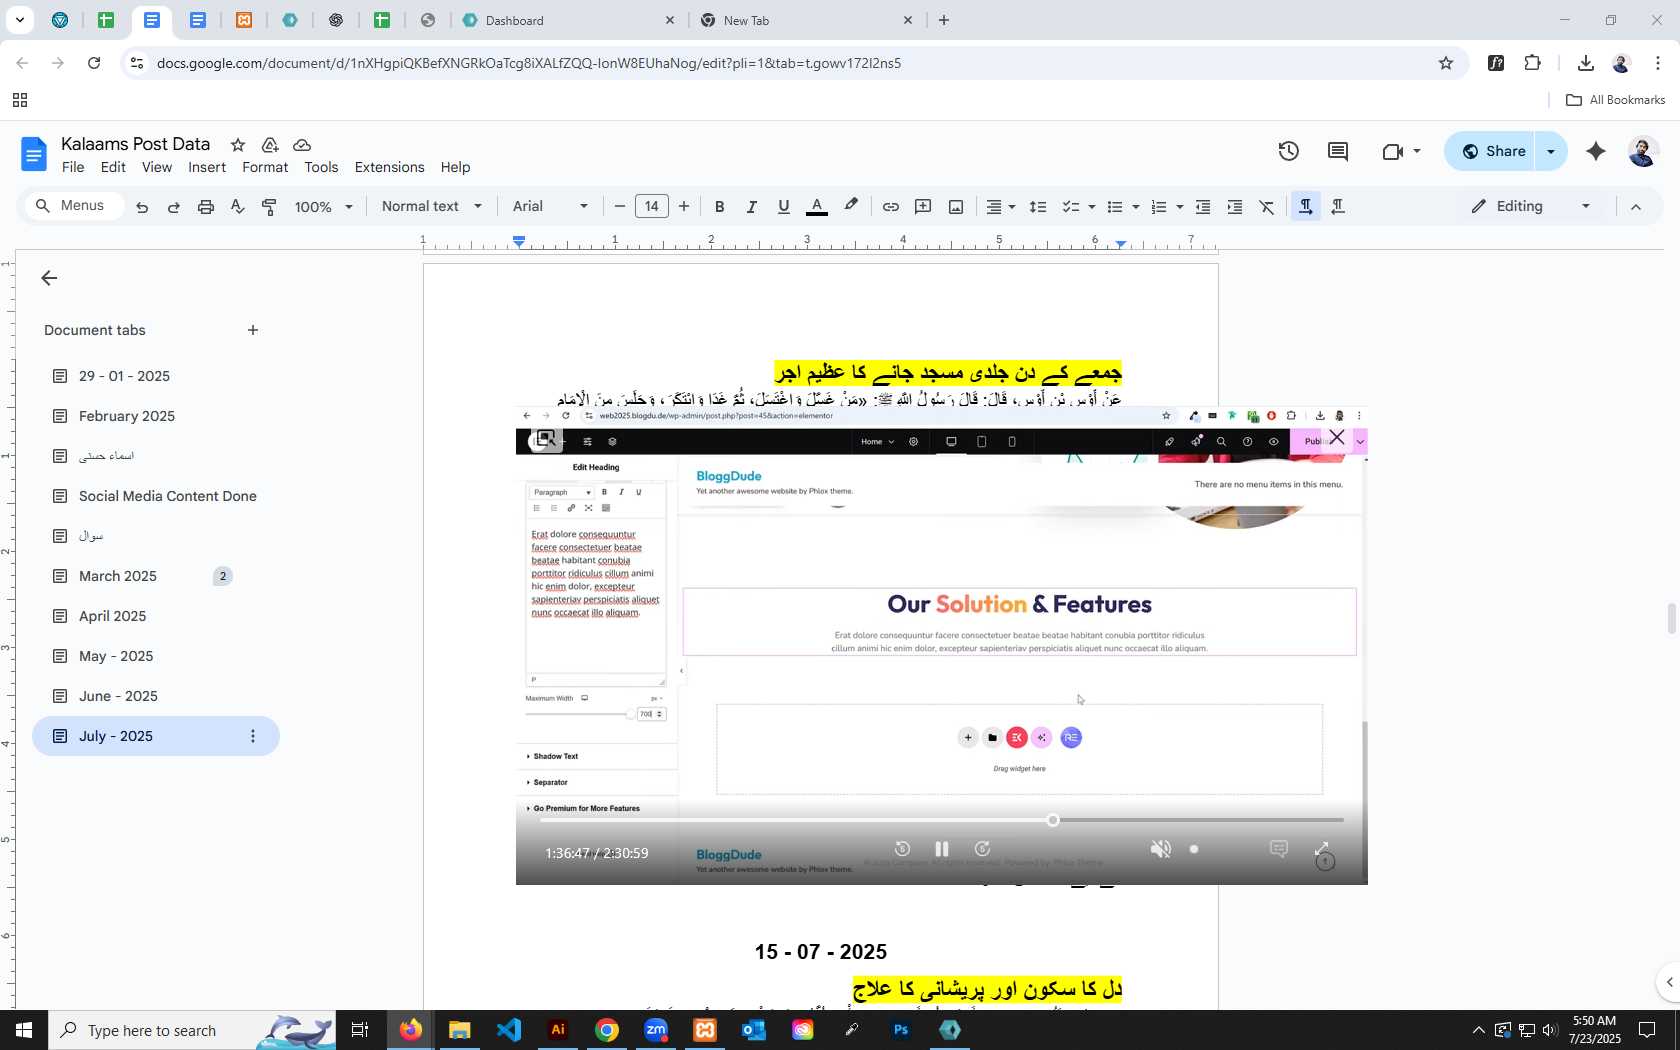Open numbered list options dropdown arrow
The image size is (1680, 1050).
pyautogui.click(x=1180, y=207)
